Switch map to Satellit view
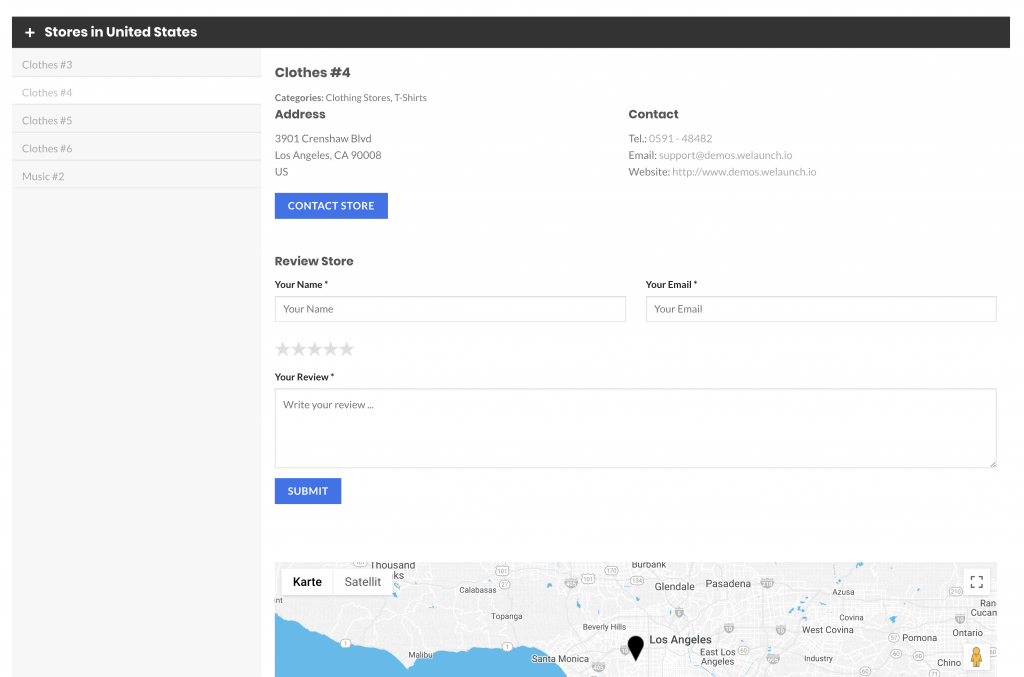 362,582
